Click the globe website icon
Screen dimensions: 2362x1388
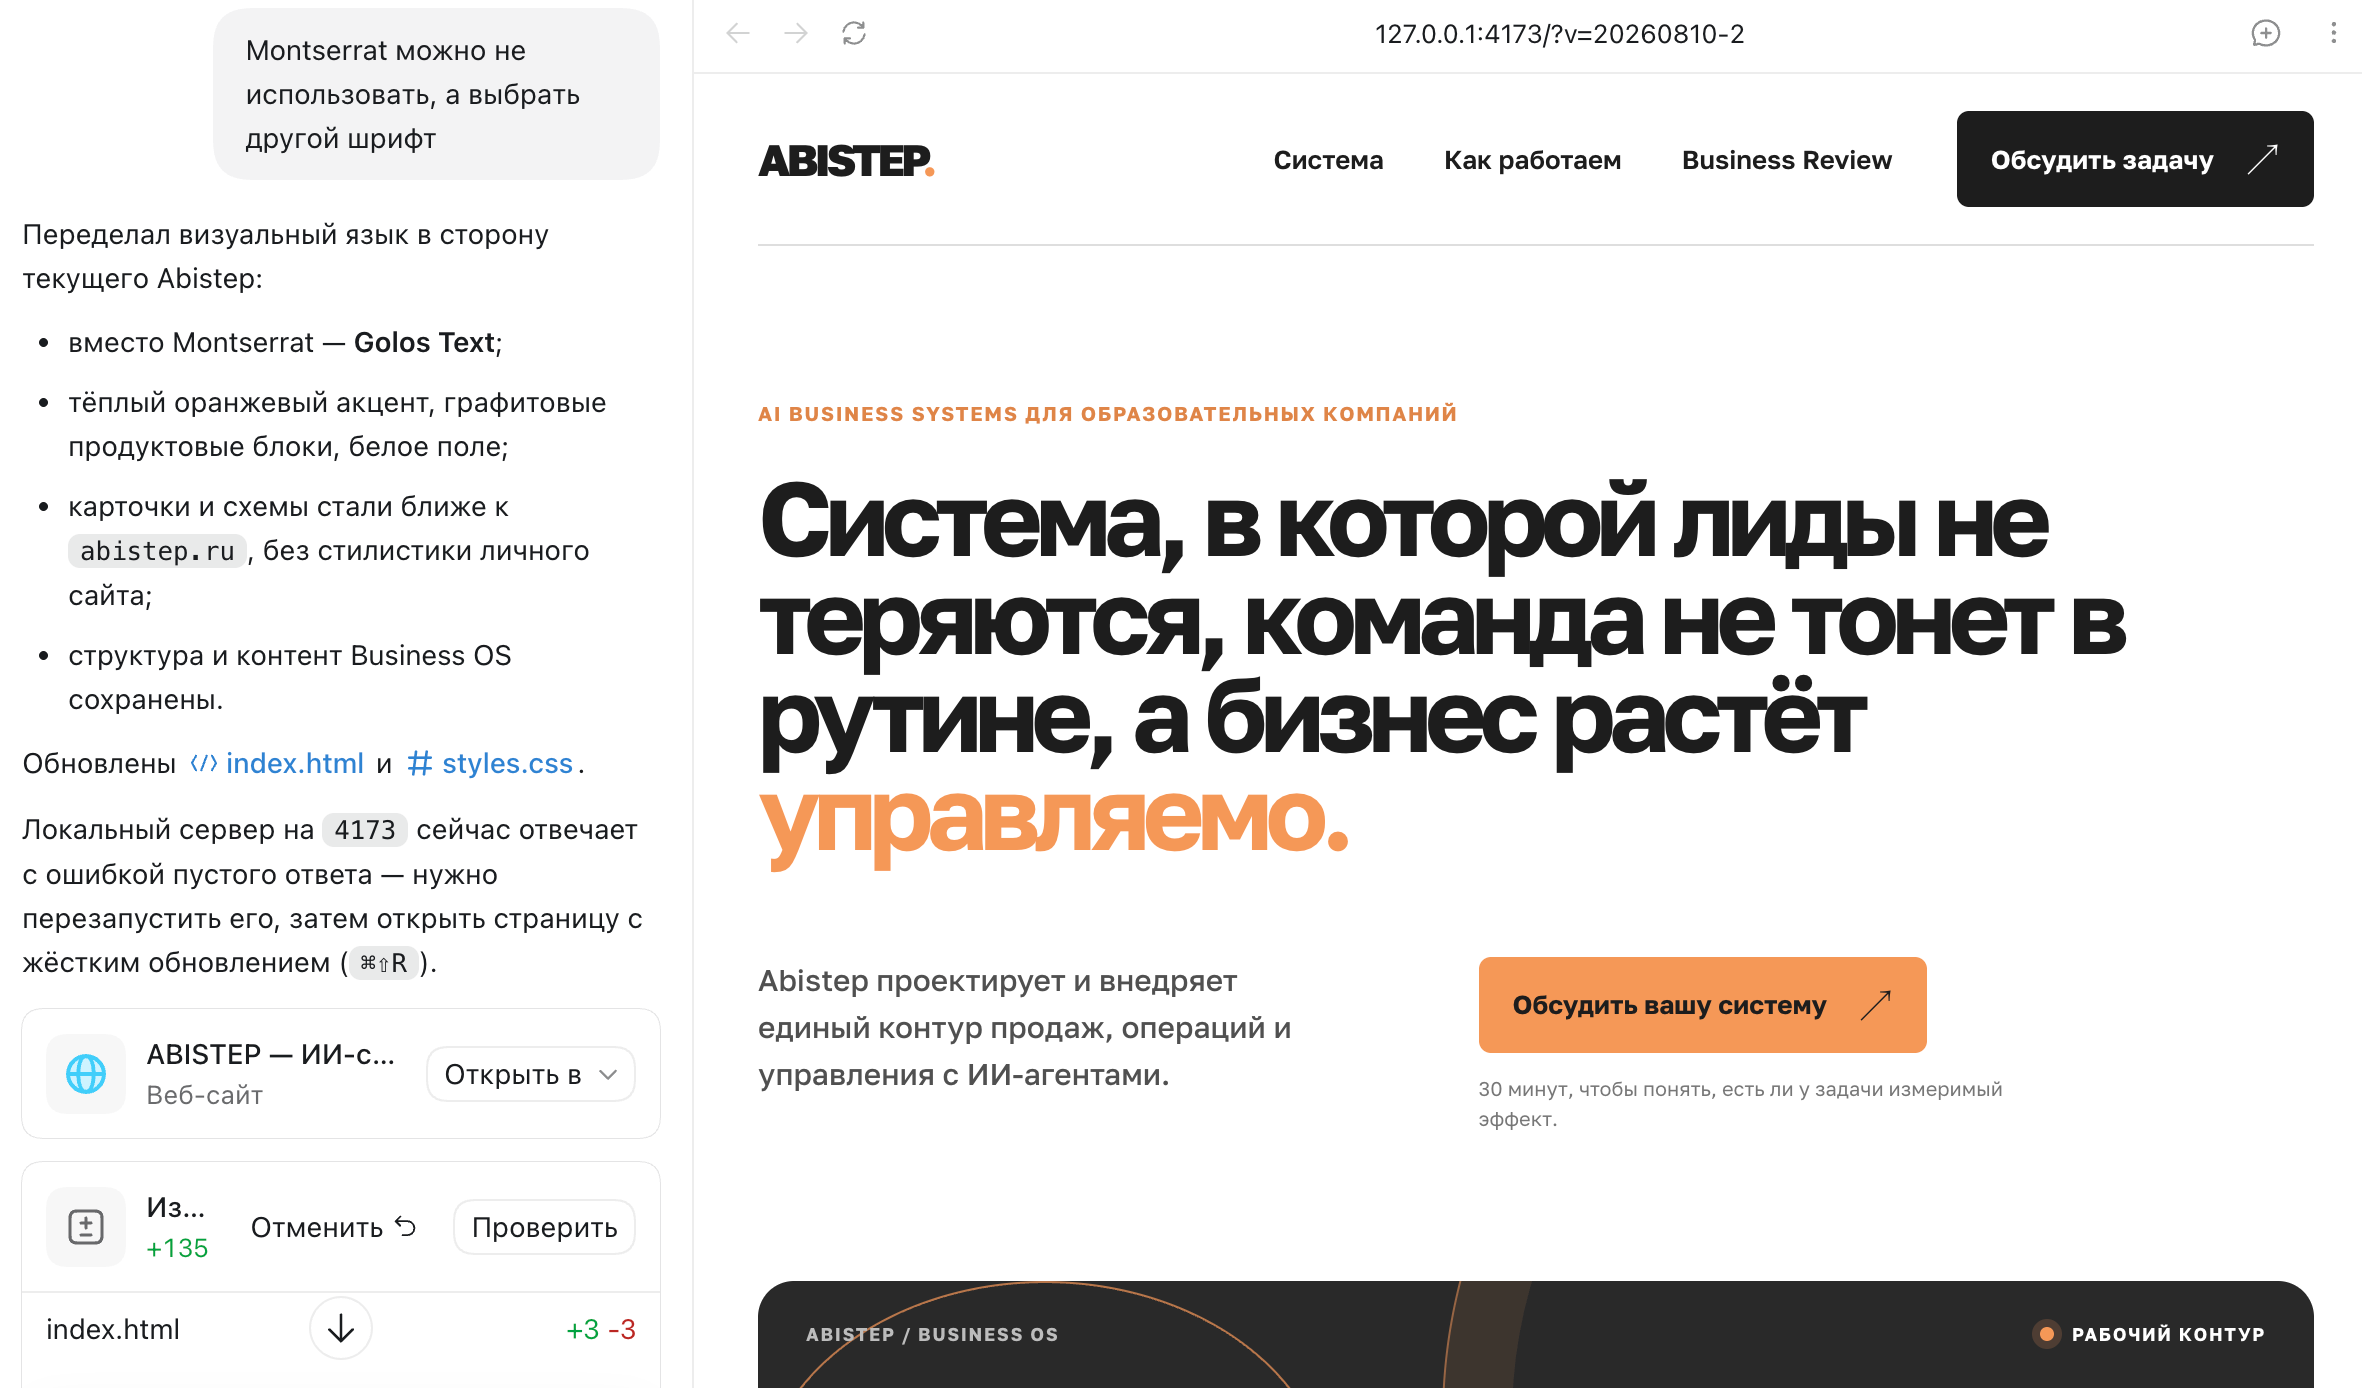pos(86,1074)
